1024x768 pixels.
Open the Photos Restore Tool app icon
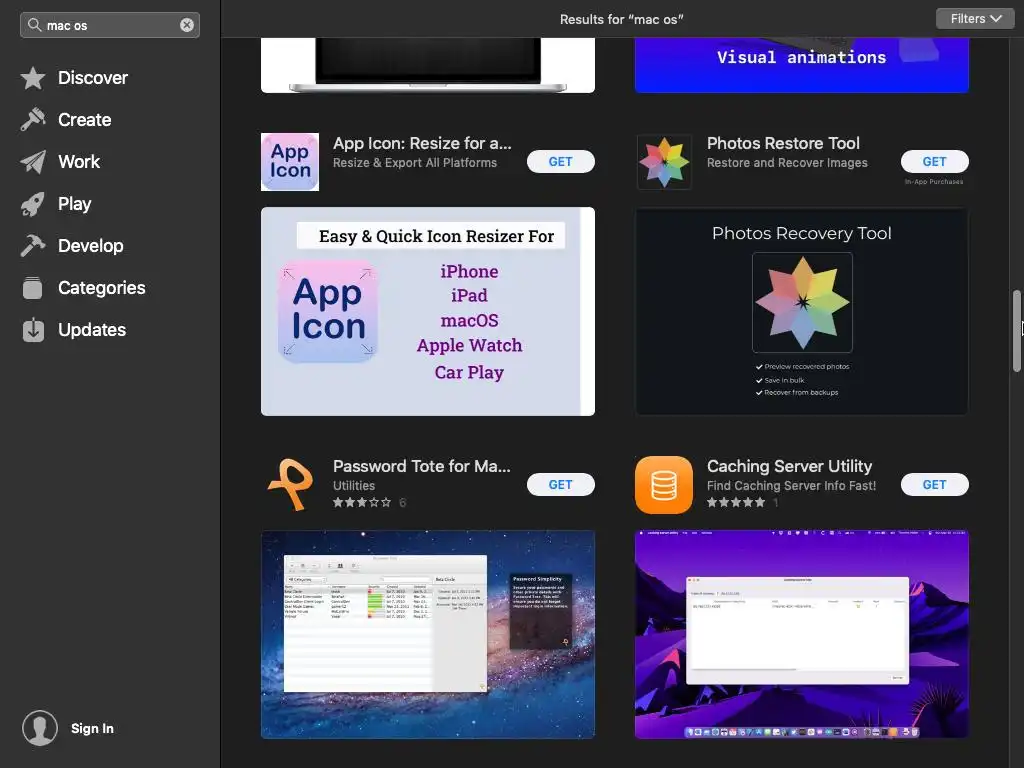[664, 162]
